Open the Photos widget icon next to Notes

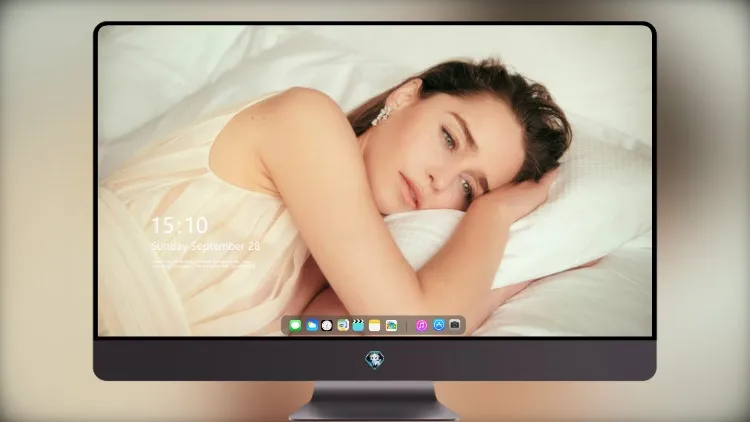tap(391, 325)
